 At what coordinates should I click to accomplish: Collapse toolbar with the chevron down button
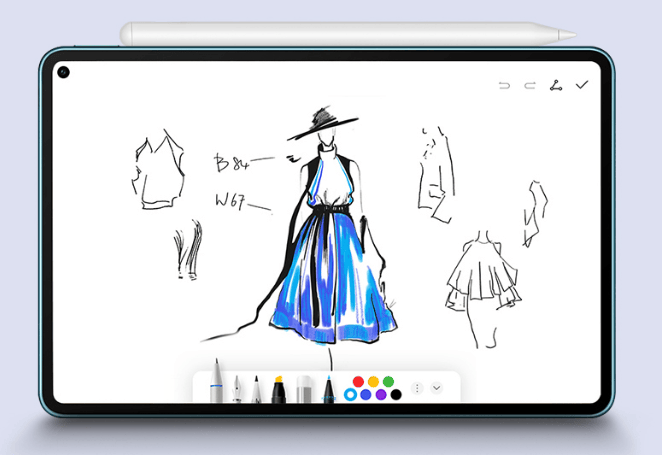click(x=437, y=388)
